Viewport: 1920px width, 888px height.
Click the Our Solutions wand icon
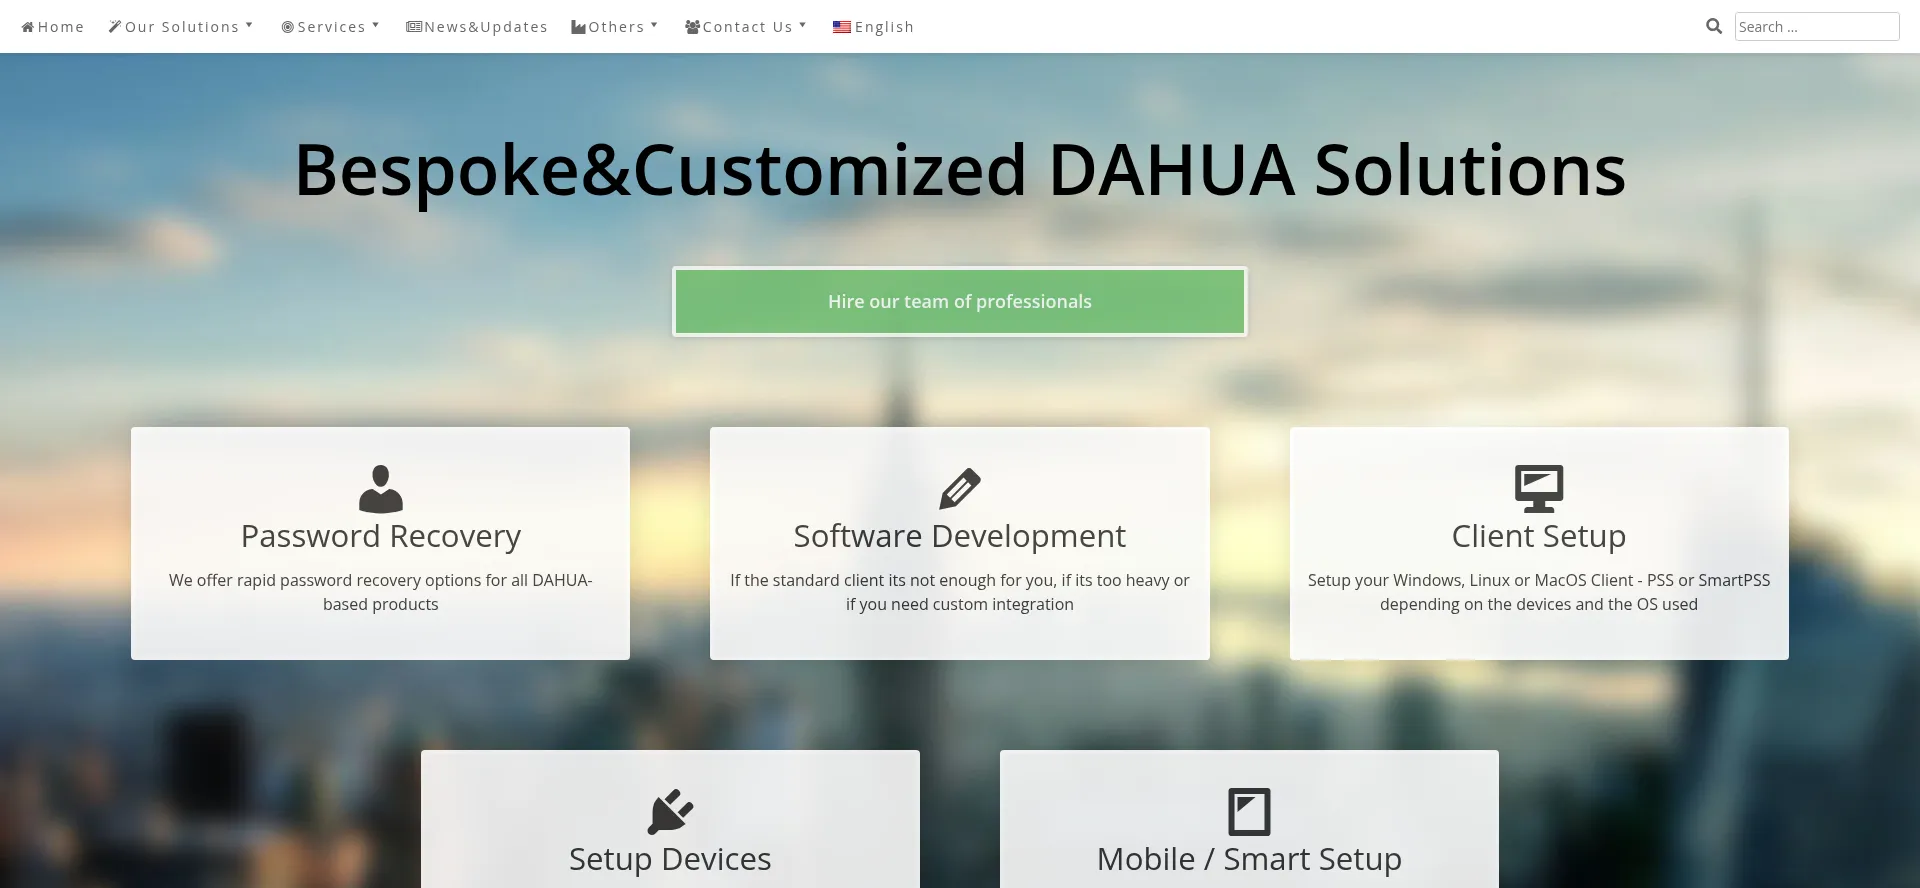click(x=115, y=27)
